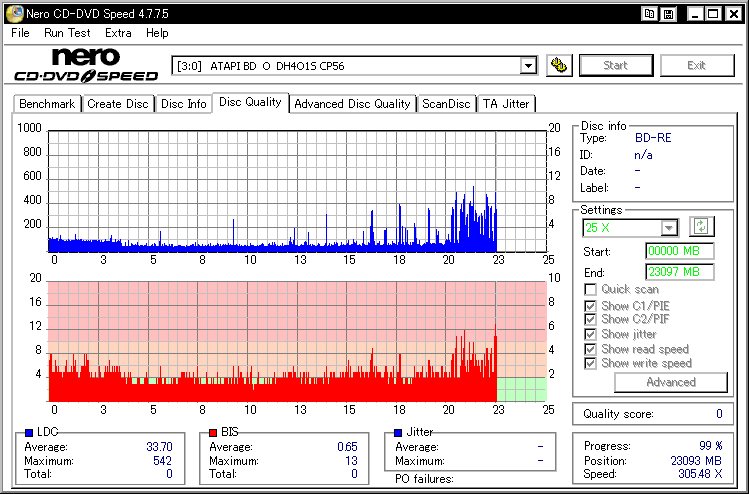This screenshot has height=494, width=749.
Task: Click the BIS Average value 0.65
Action: coord(347,447)
